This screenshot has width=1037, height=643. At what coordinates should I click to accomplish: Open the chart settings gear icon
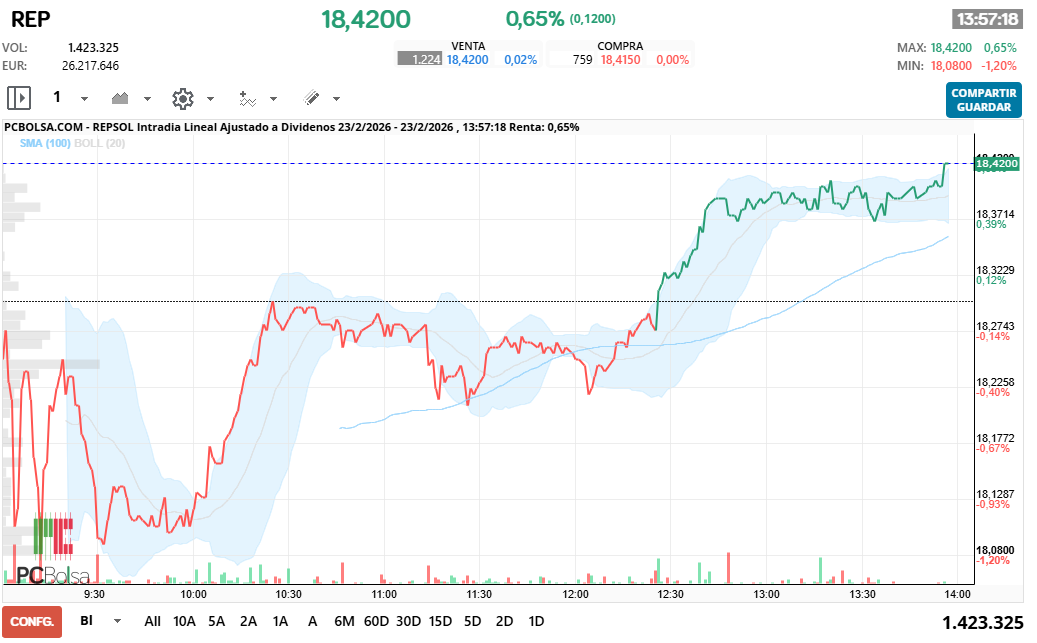(182, 98)
